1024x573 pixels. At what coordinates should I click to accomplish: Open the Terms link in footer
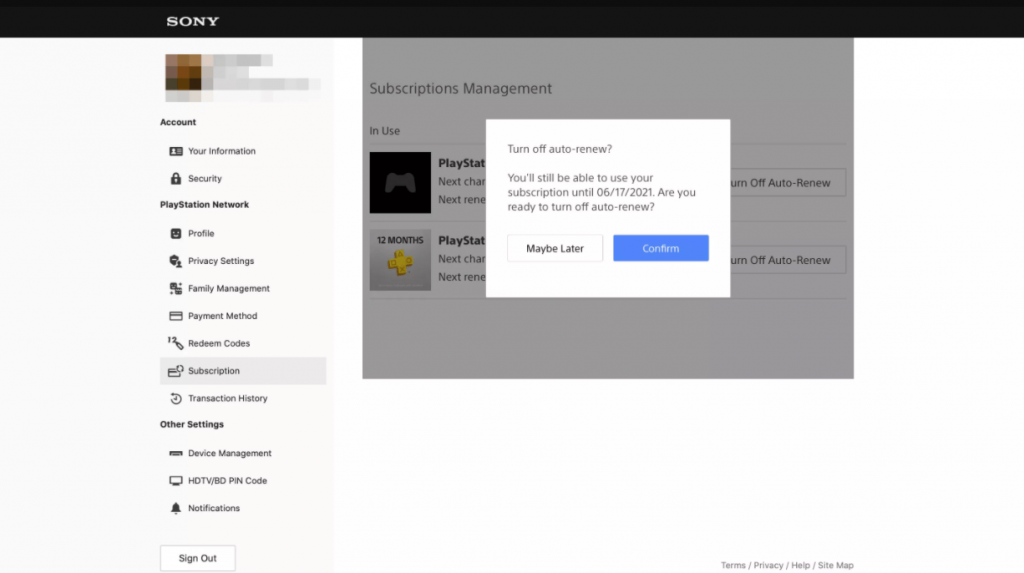tap(733, 565)
